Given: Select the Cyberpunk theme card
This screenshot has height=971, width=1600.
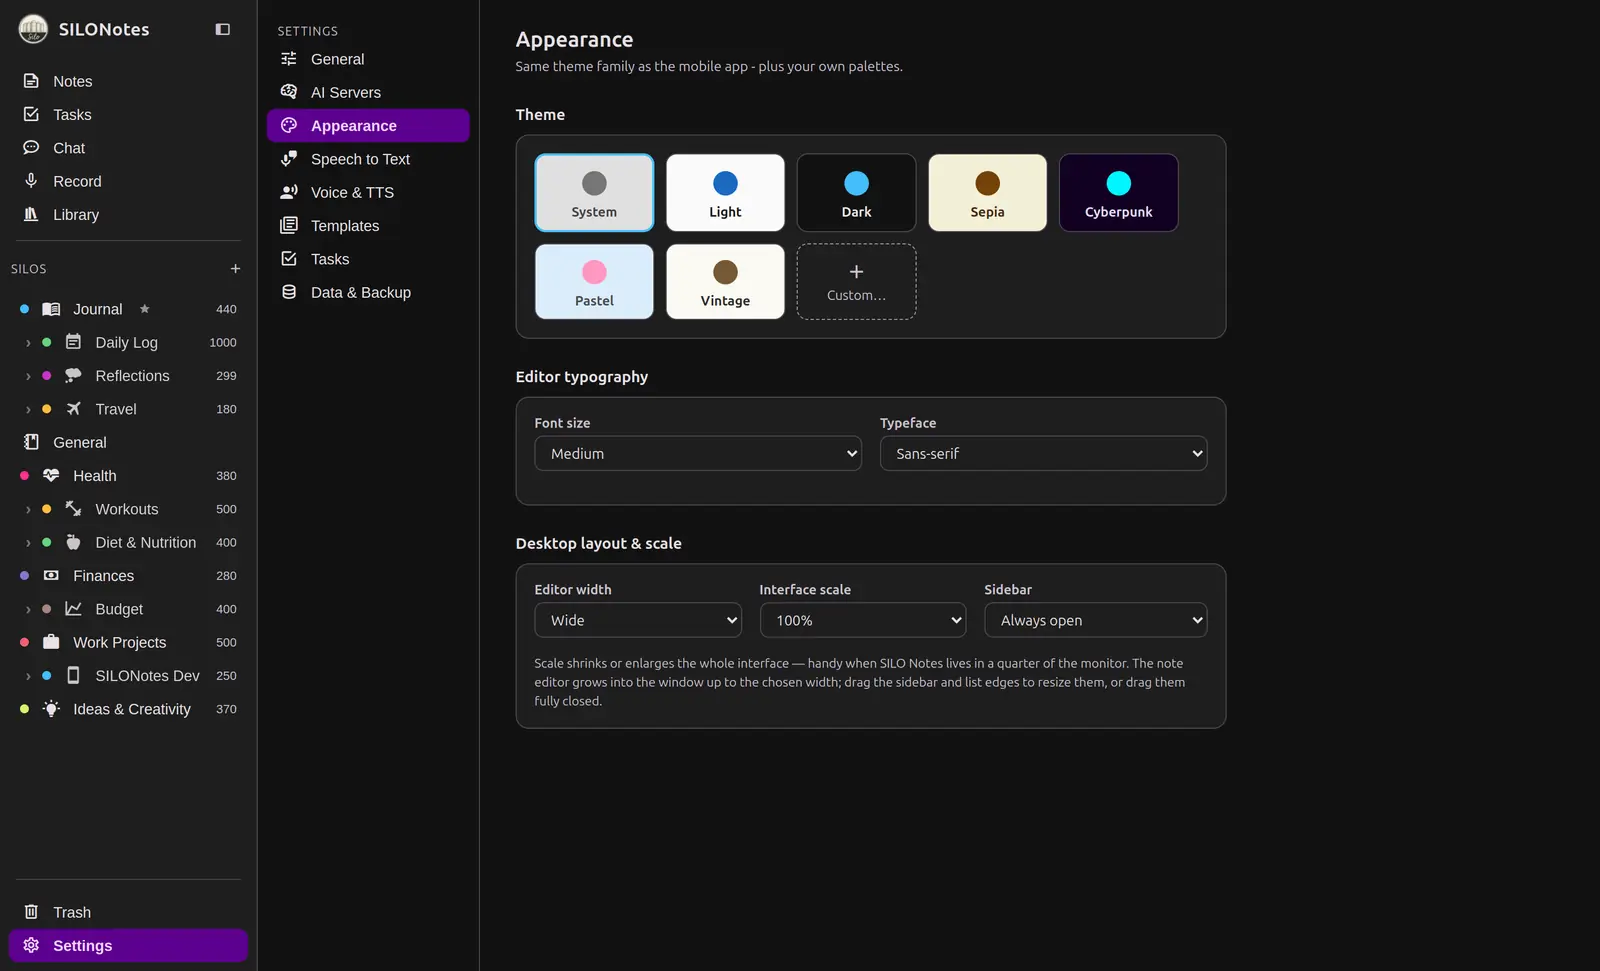Looking at the screenshot, I should 1118,192.
